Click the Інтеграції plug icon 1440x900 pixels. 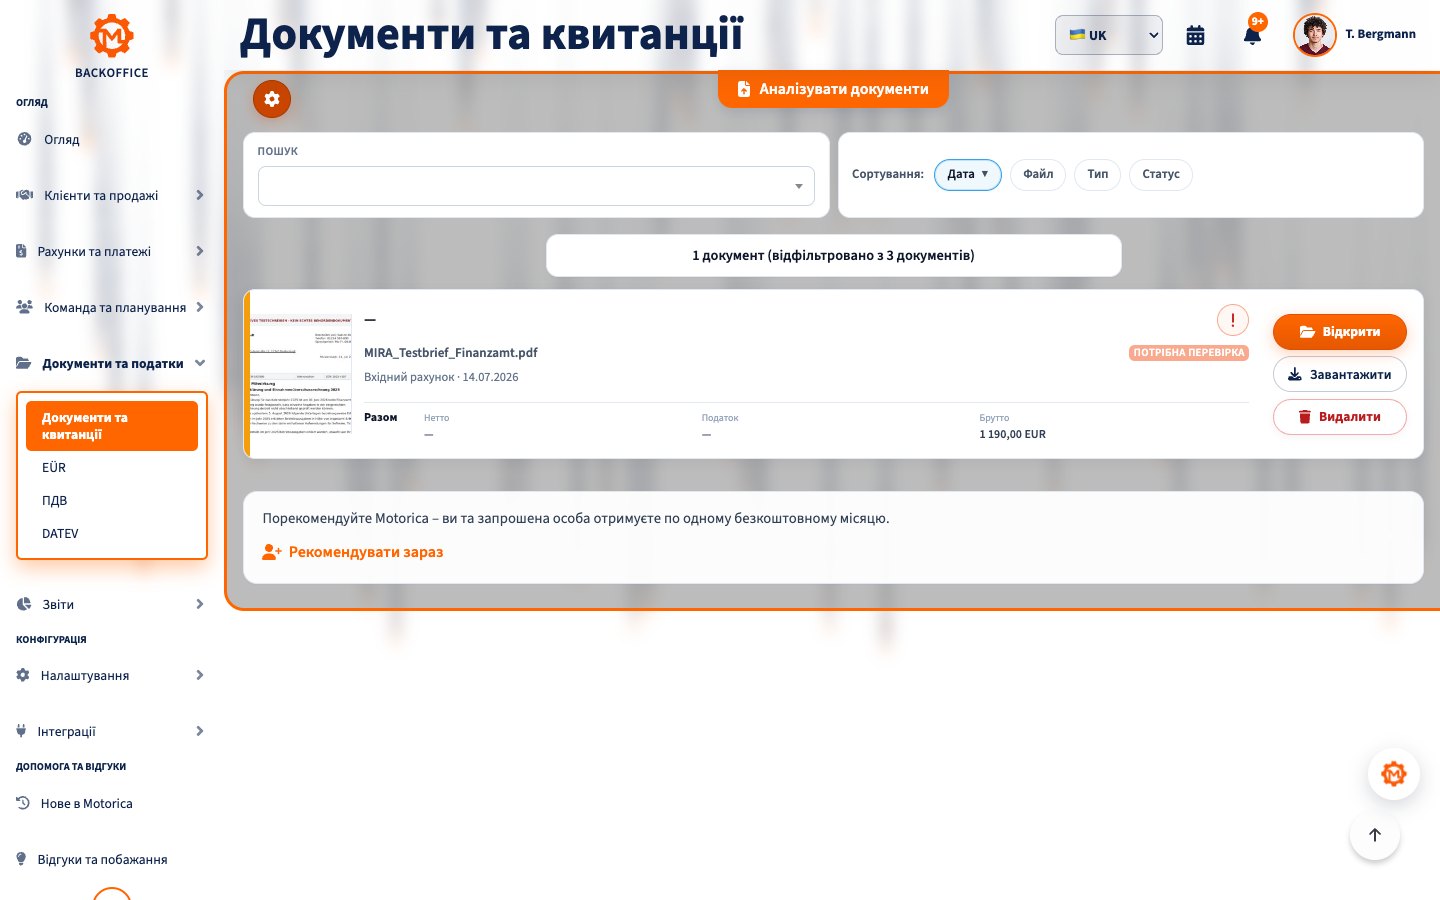click(x=21, y=731)
